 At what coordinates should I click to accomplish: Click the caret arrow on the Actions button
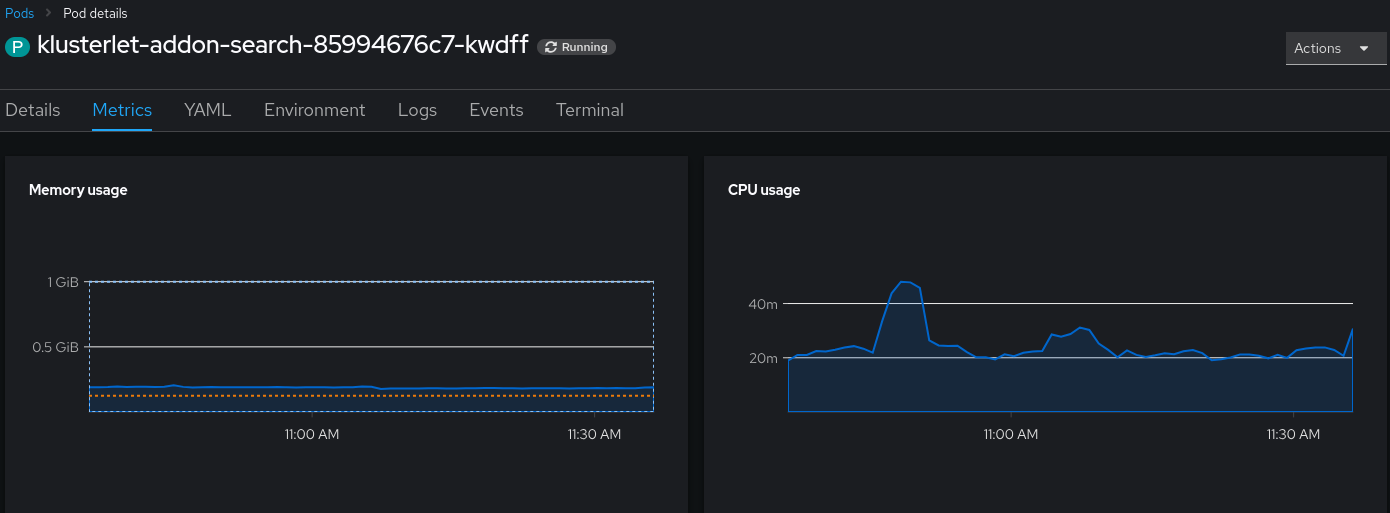point(1364,48)
